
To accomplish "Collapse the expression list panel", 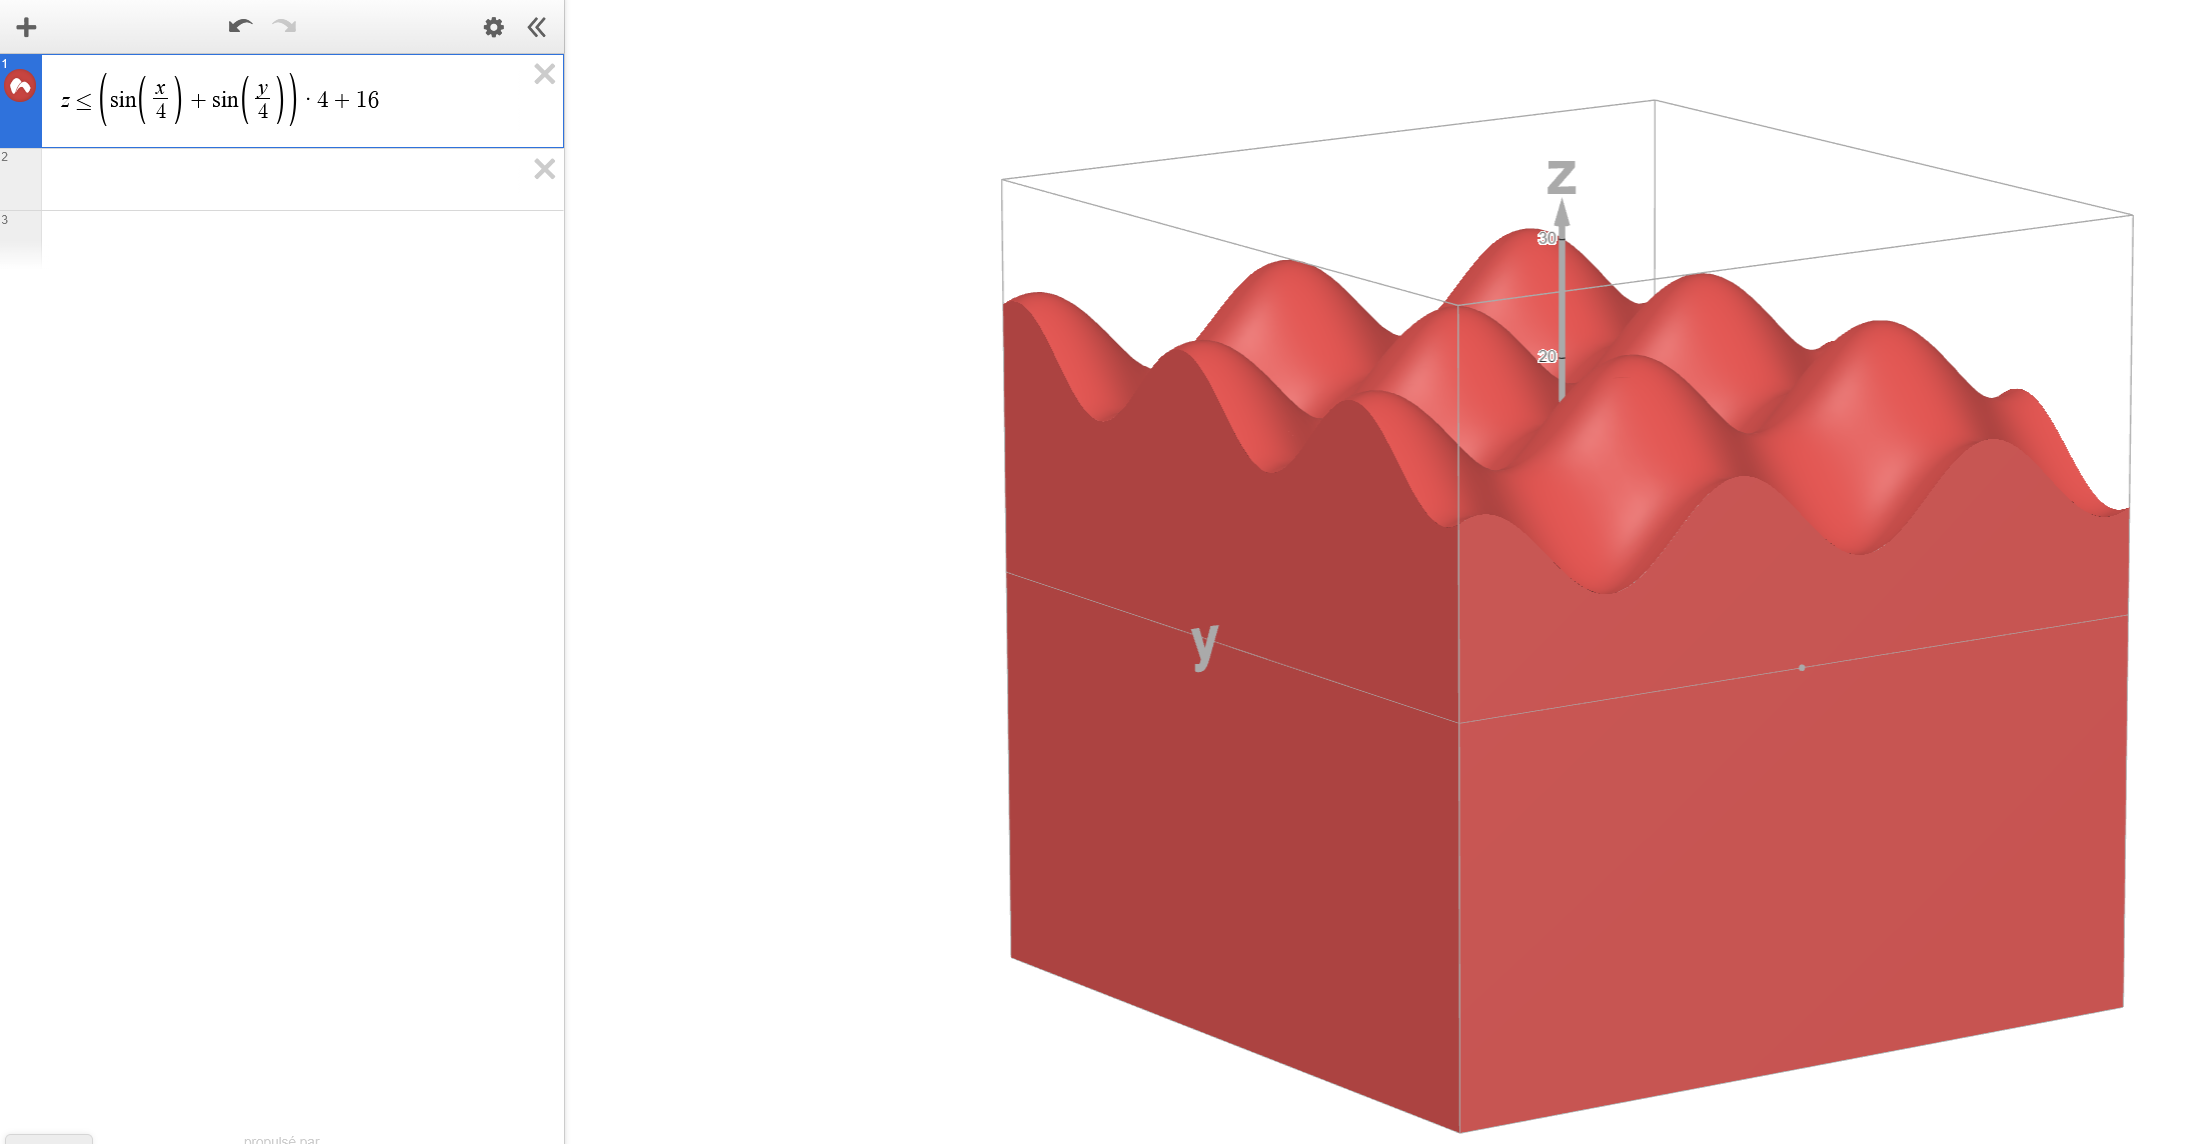I will click(537, 28).
